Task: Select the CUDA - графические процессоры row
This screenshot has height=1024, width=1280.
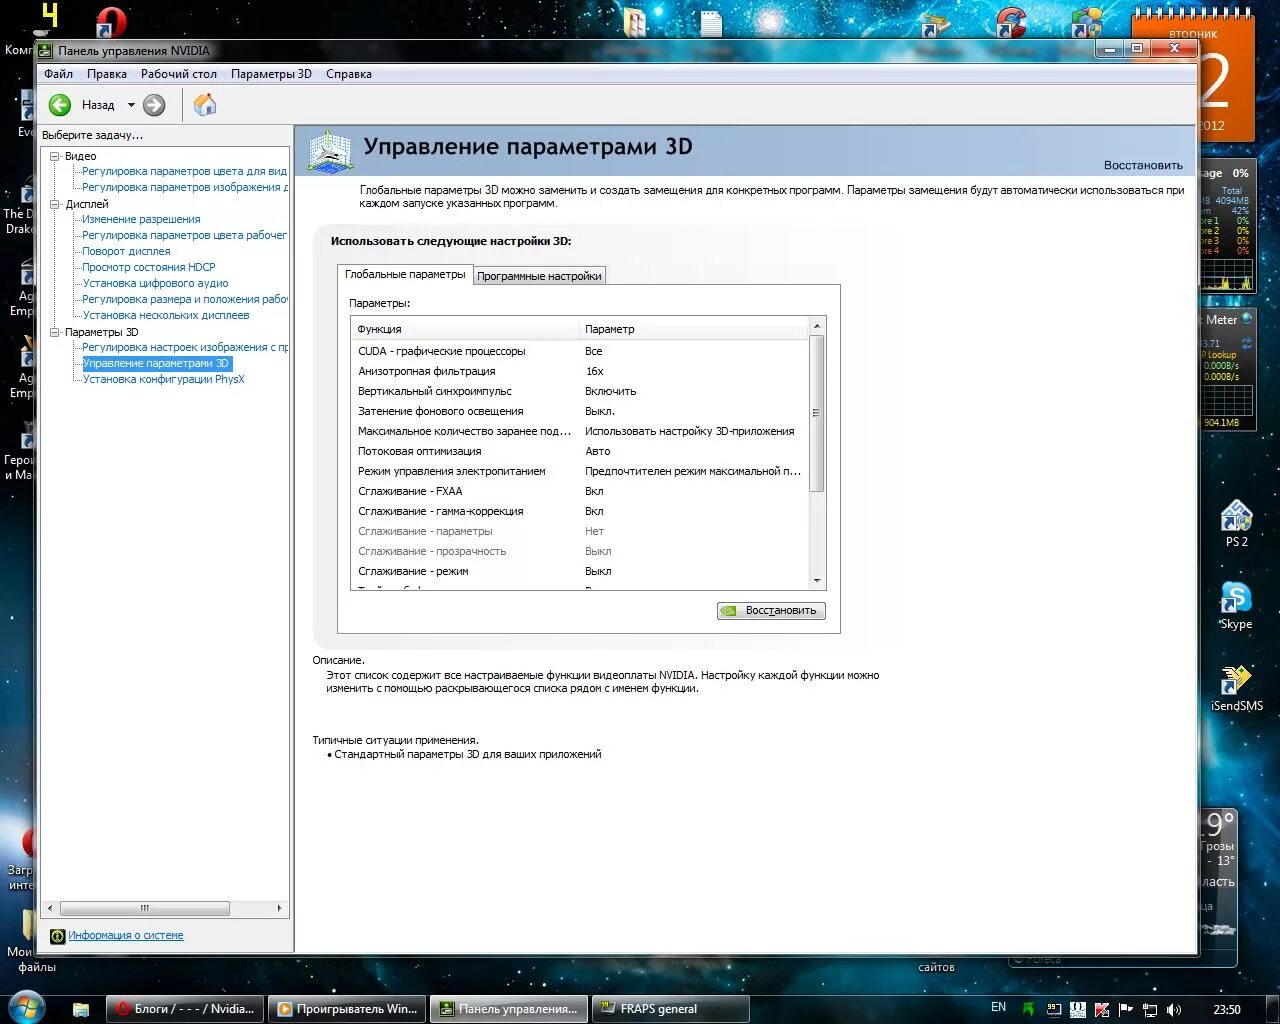Action: (579, 351)
